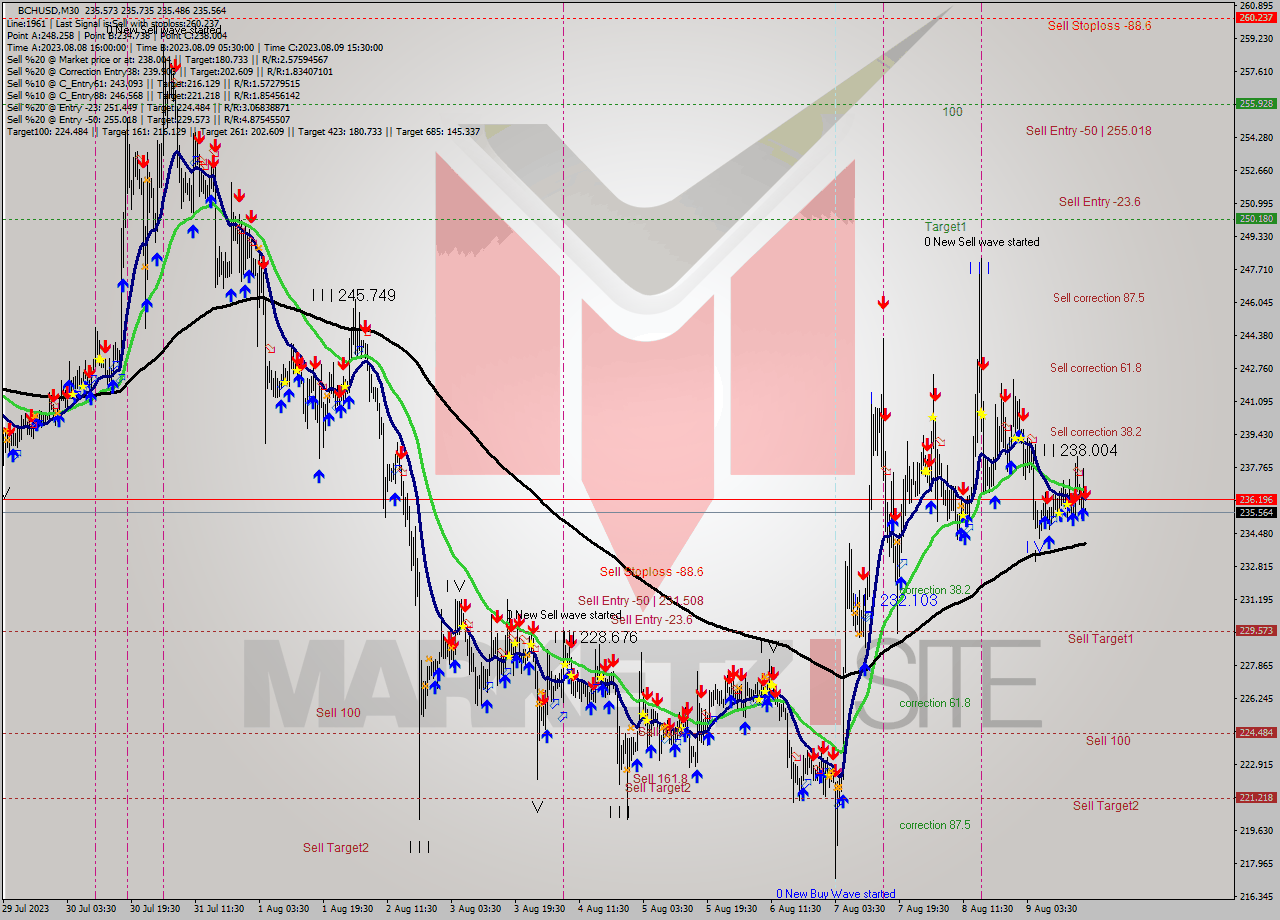The width and height of the screenshot is (1280, 920).
Task: Select the green 255.928 price tag
Action: 1255,103
